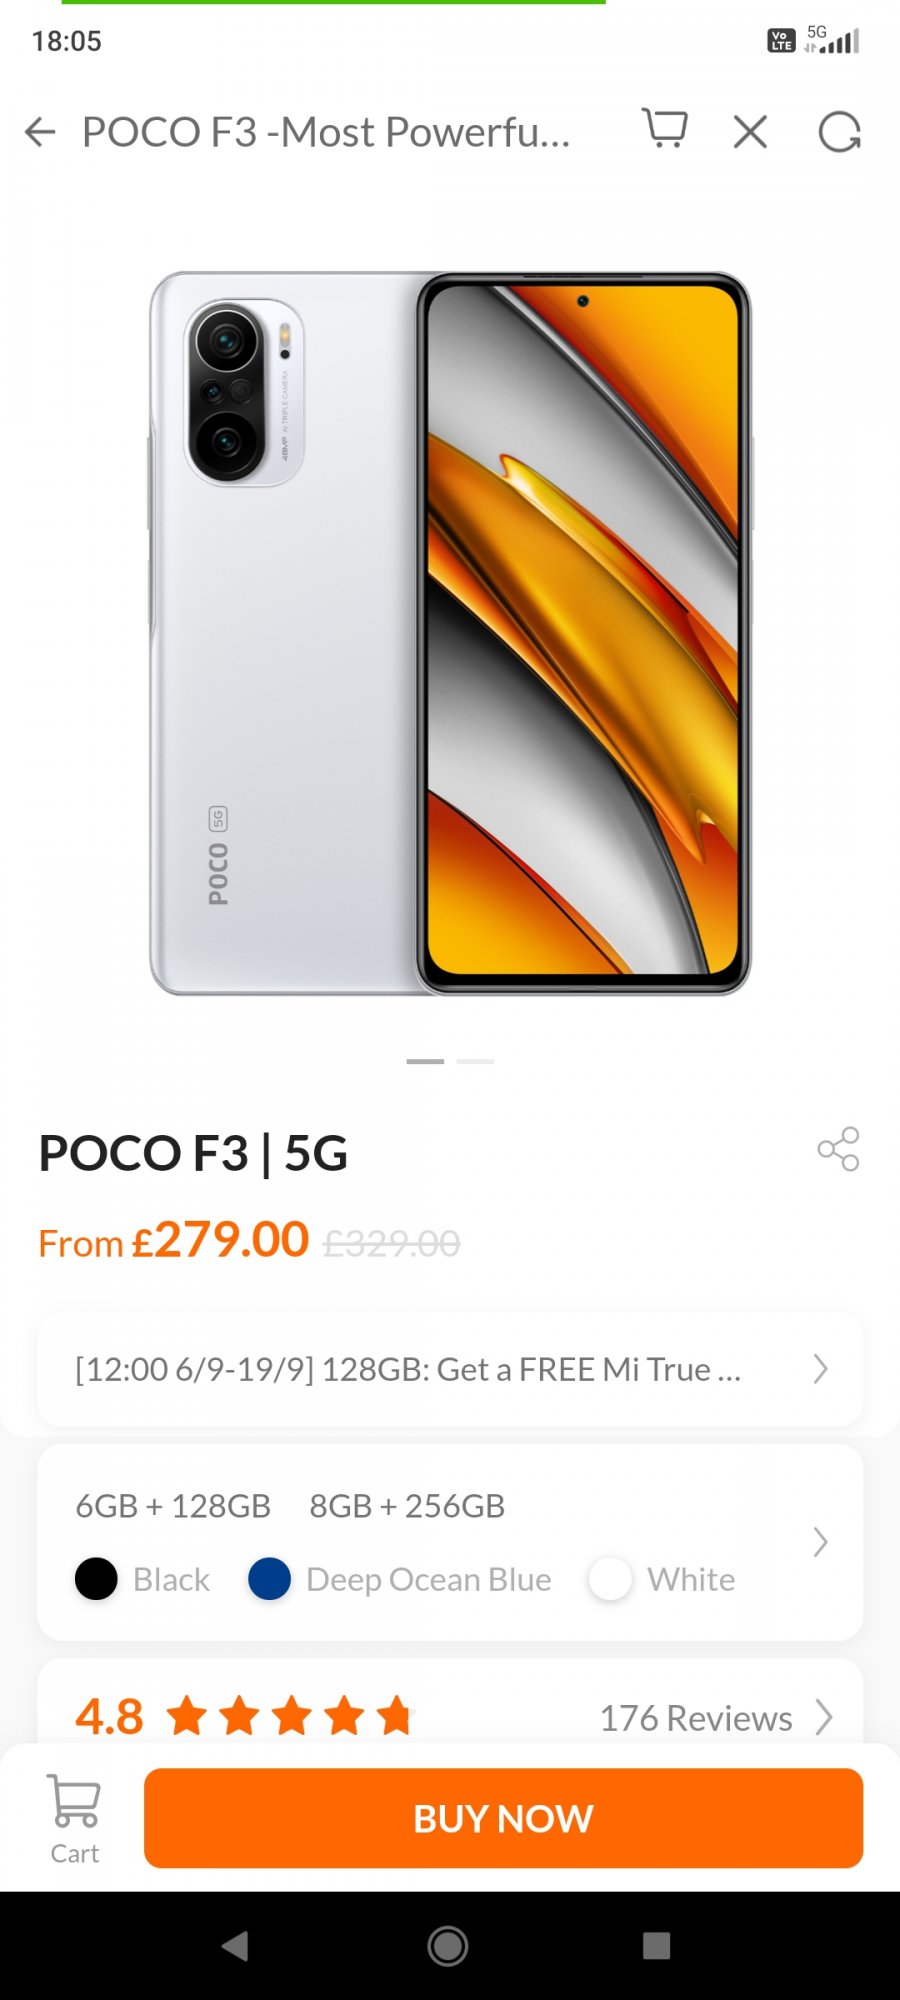The image size is (900, 2000).
Task: Choose the Black color swatch
Action: 96,1580
